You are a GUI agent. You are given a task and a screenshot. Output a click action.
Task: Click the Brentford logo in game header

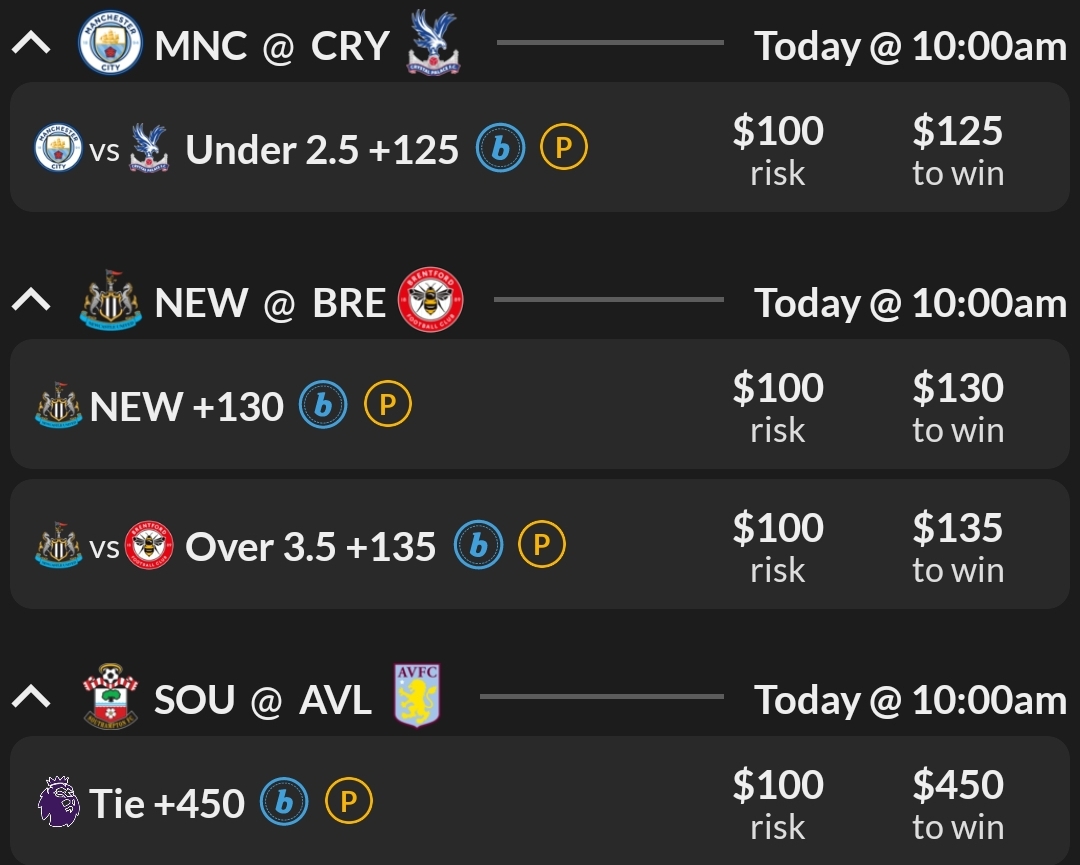(x=431, y=300)
